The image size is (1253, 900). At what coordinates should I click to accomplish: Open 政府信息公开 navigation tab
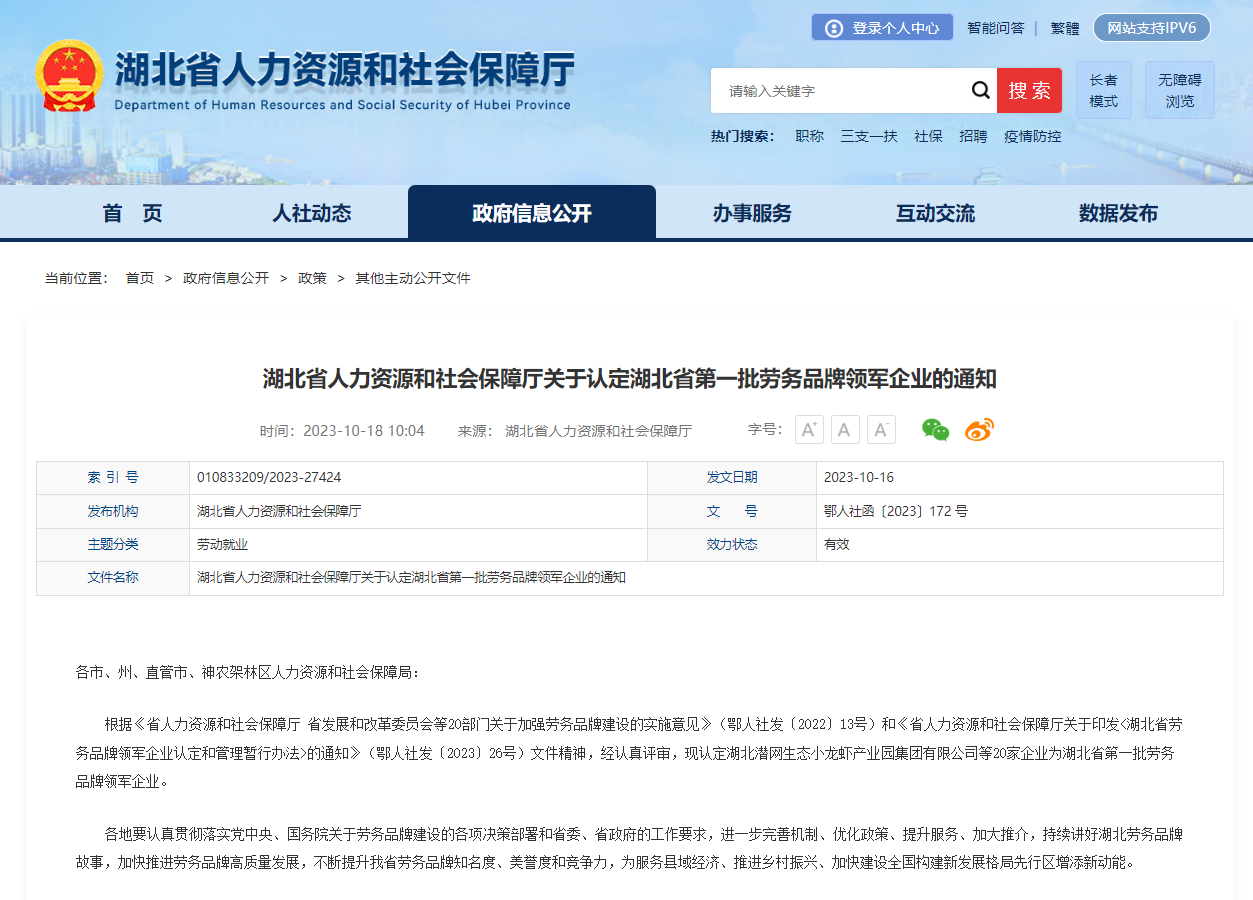point(532,212)
